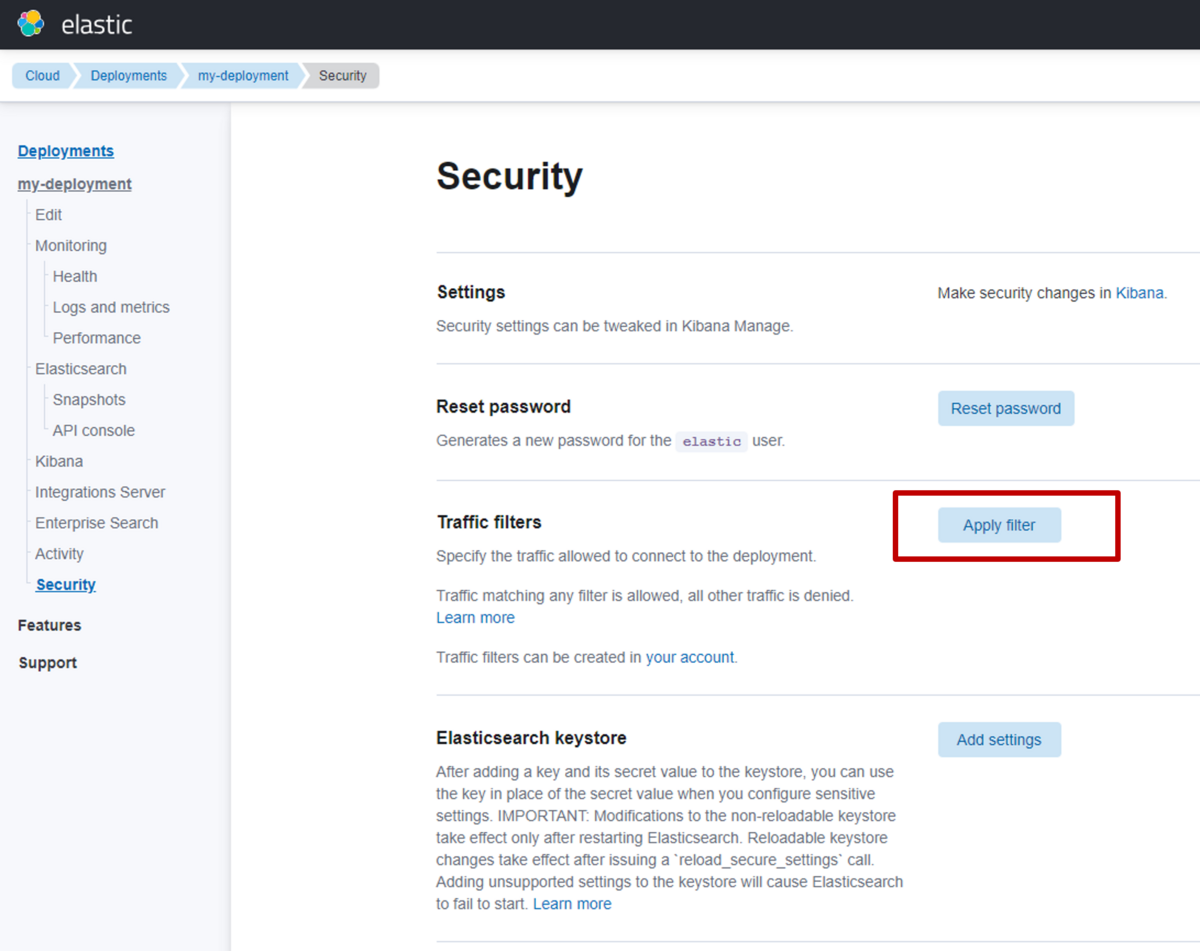The height and width of the screenshot is (951, 1200).
Task: Select Security in the sidebar
Action: pos(66,585)
